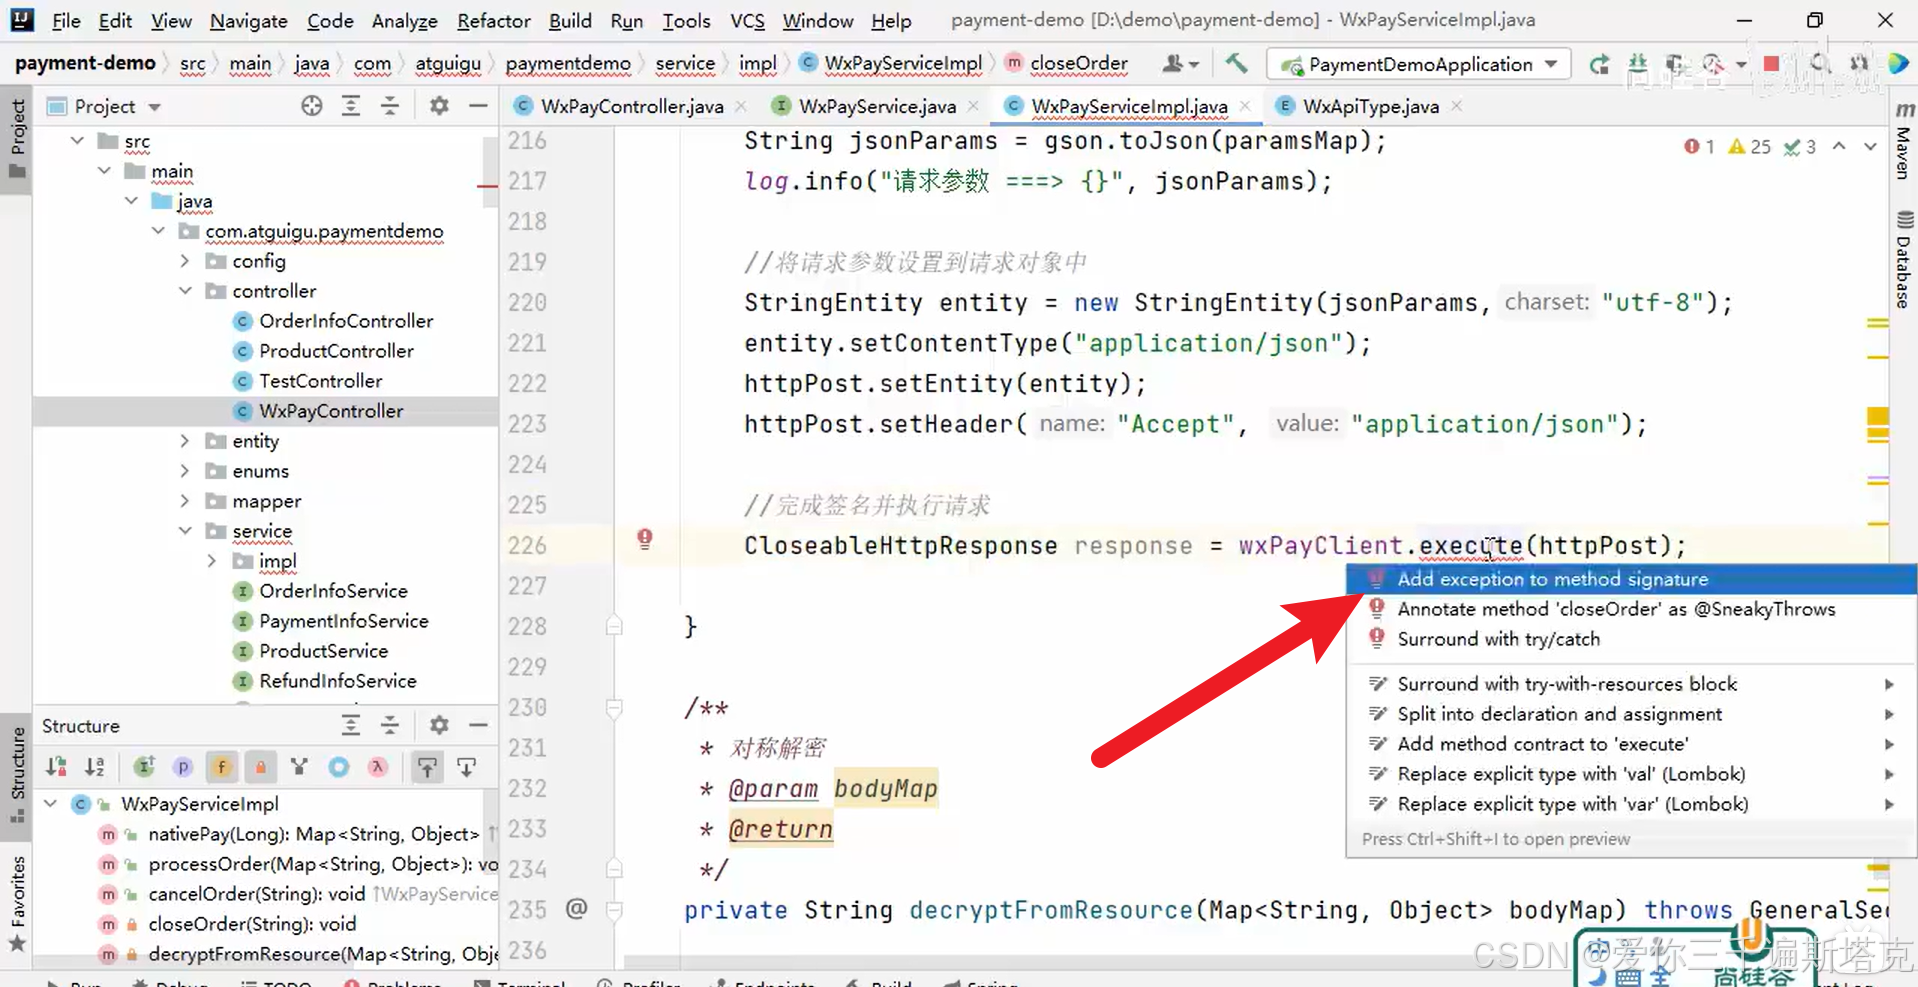Toggle Show Fields orange f icon

[221, 767]
